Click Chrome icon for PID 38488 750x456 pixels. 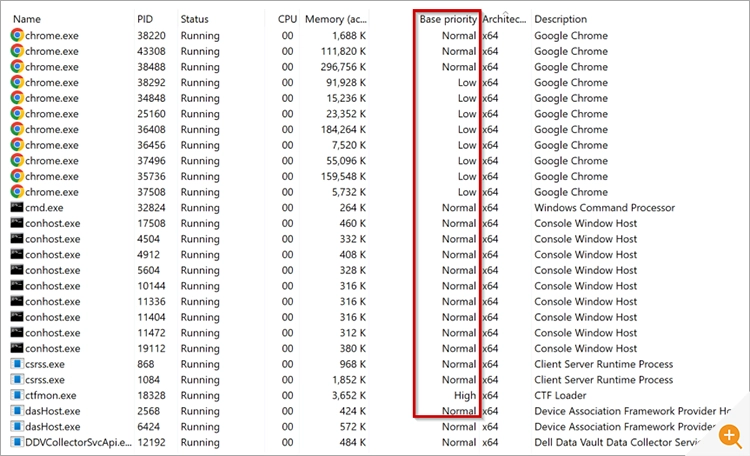pyautogui.click(x=17, y=67)
